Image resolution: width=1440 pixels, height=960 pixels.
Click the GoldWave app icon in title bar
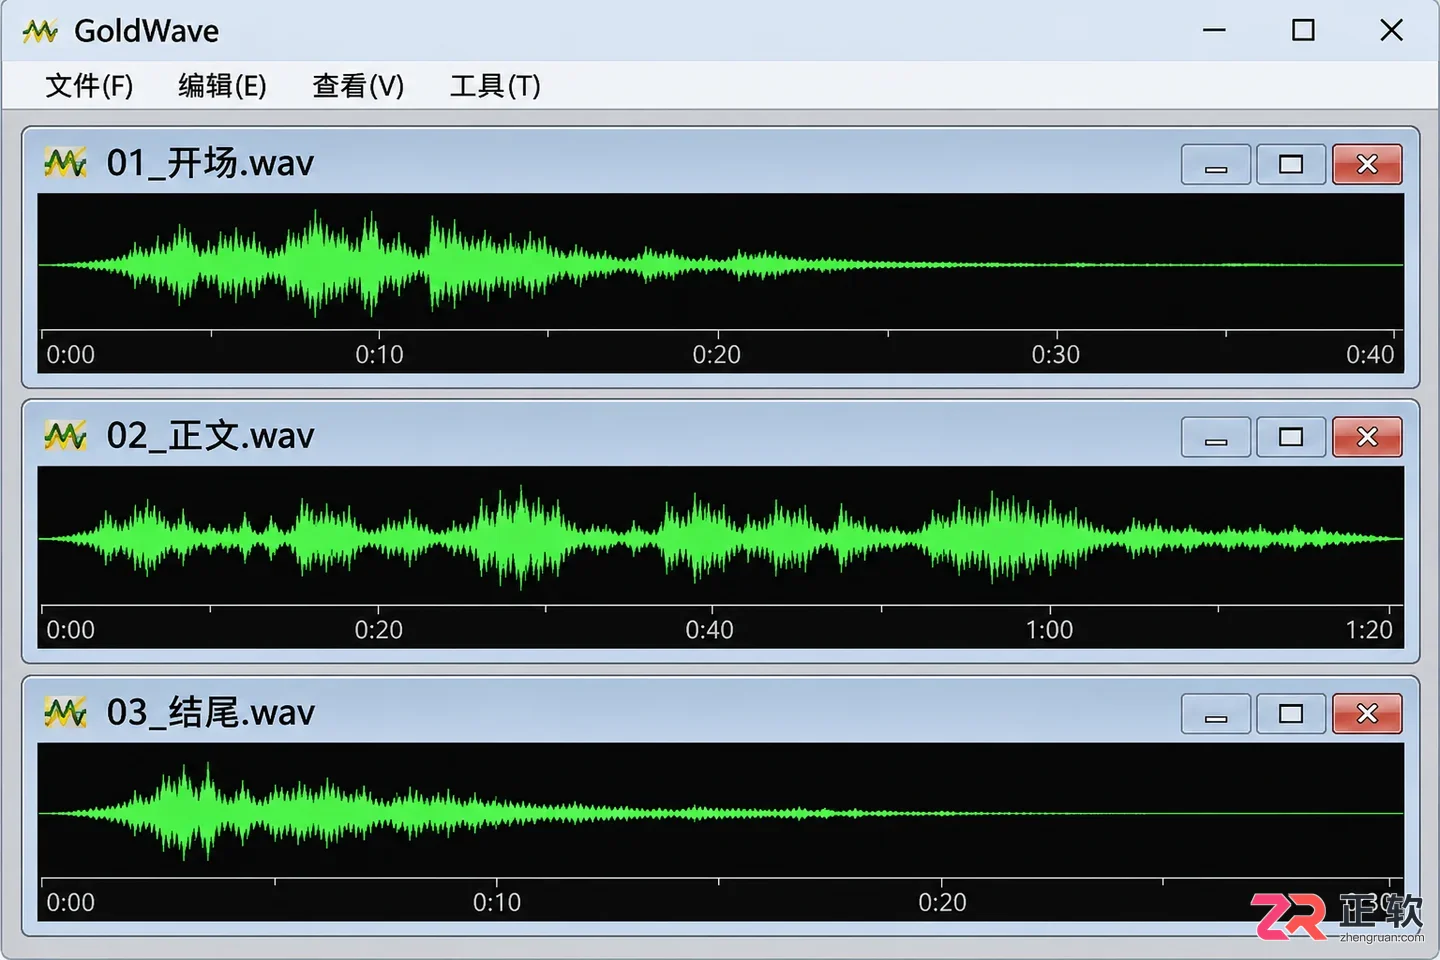(x=40, y=31)
